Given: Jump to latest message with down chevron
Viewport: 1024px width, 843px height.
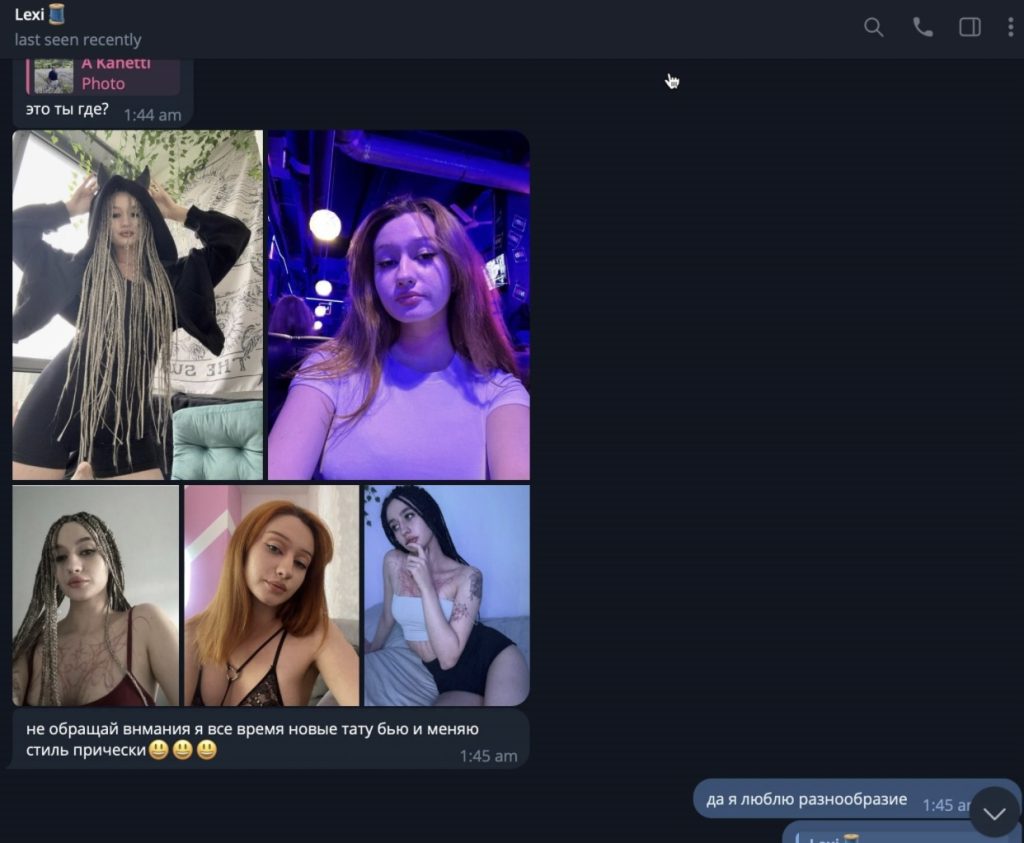Looking at the screenshot, I should pyautogui.click(x=994, y=813).
